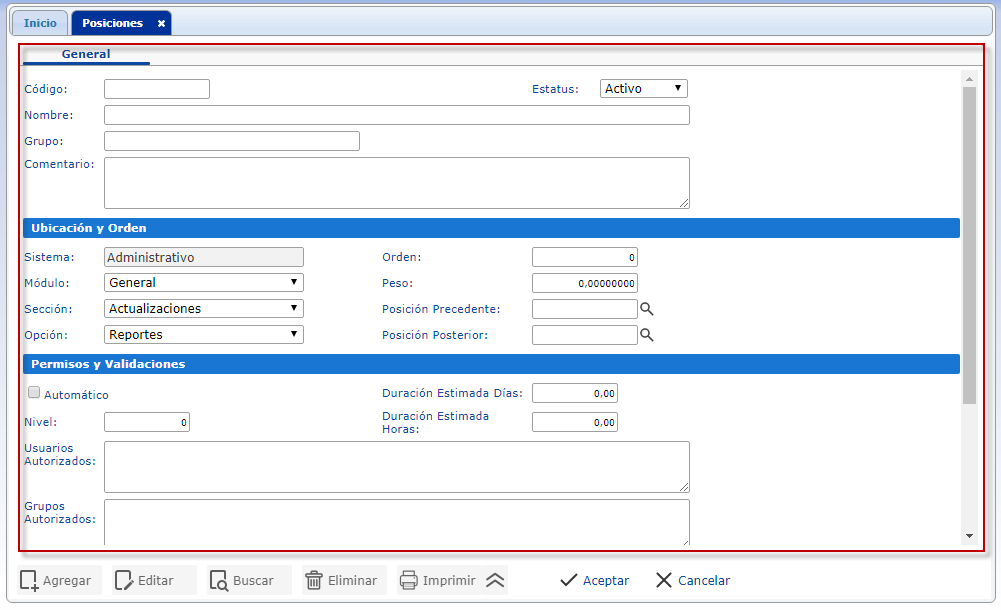
Task: Open the Sección dropdown list
Action: pyautogui.click(x=204, y=309)
